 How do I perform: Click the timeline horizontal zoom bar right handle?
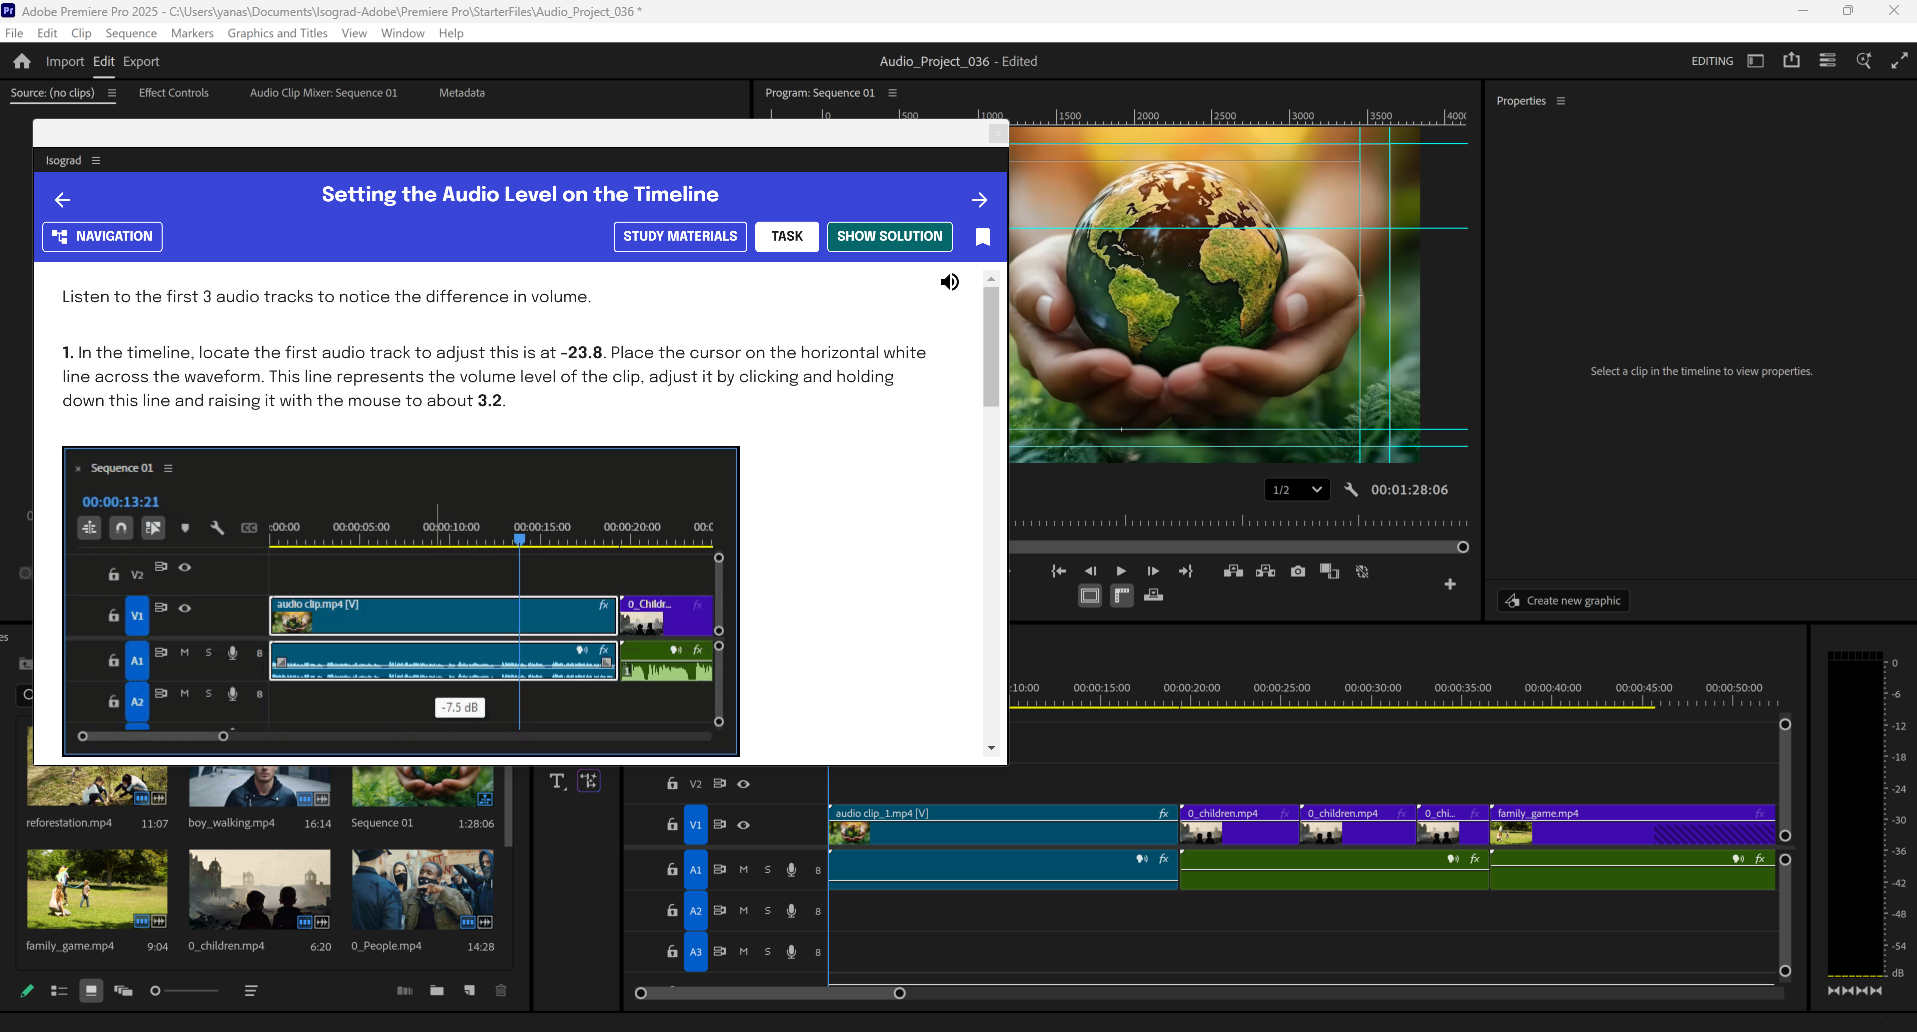(900, 993)
